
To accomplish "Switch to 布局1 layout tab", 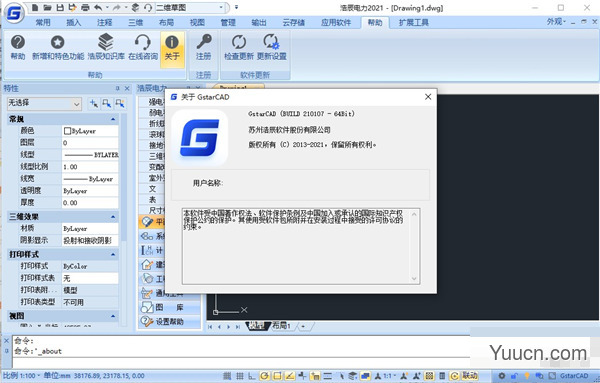I will [x=281, y=326].
